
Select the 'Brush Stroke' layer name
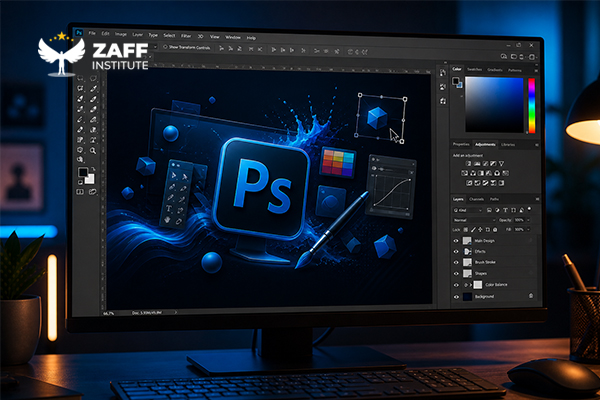(x=485, y=263)
